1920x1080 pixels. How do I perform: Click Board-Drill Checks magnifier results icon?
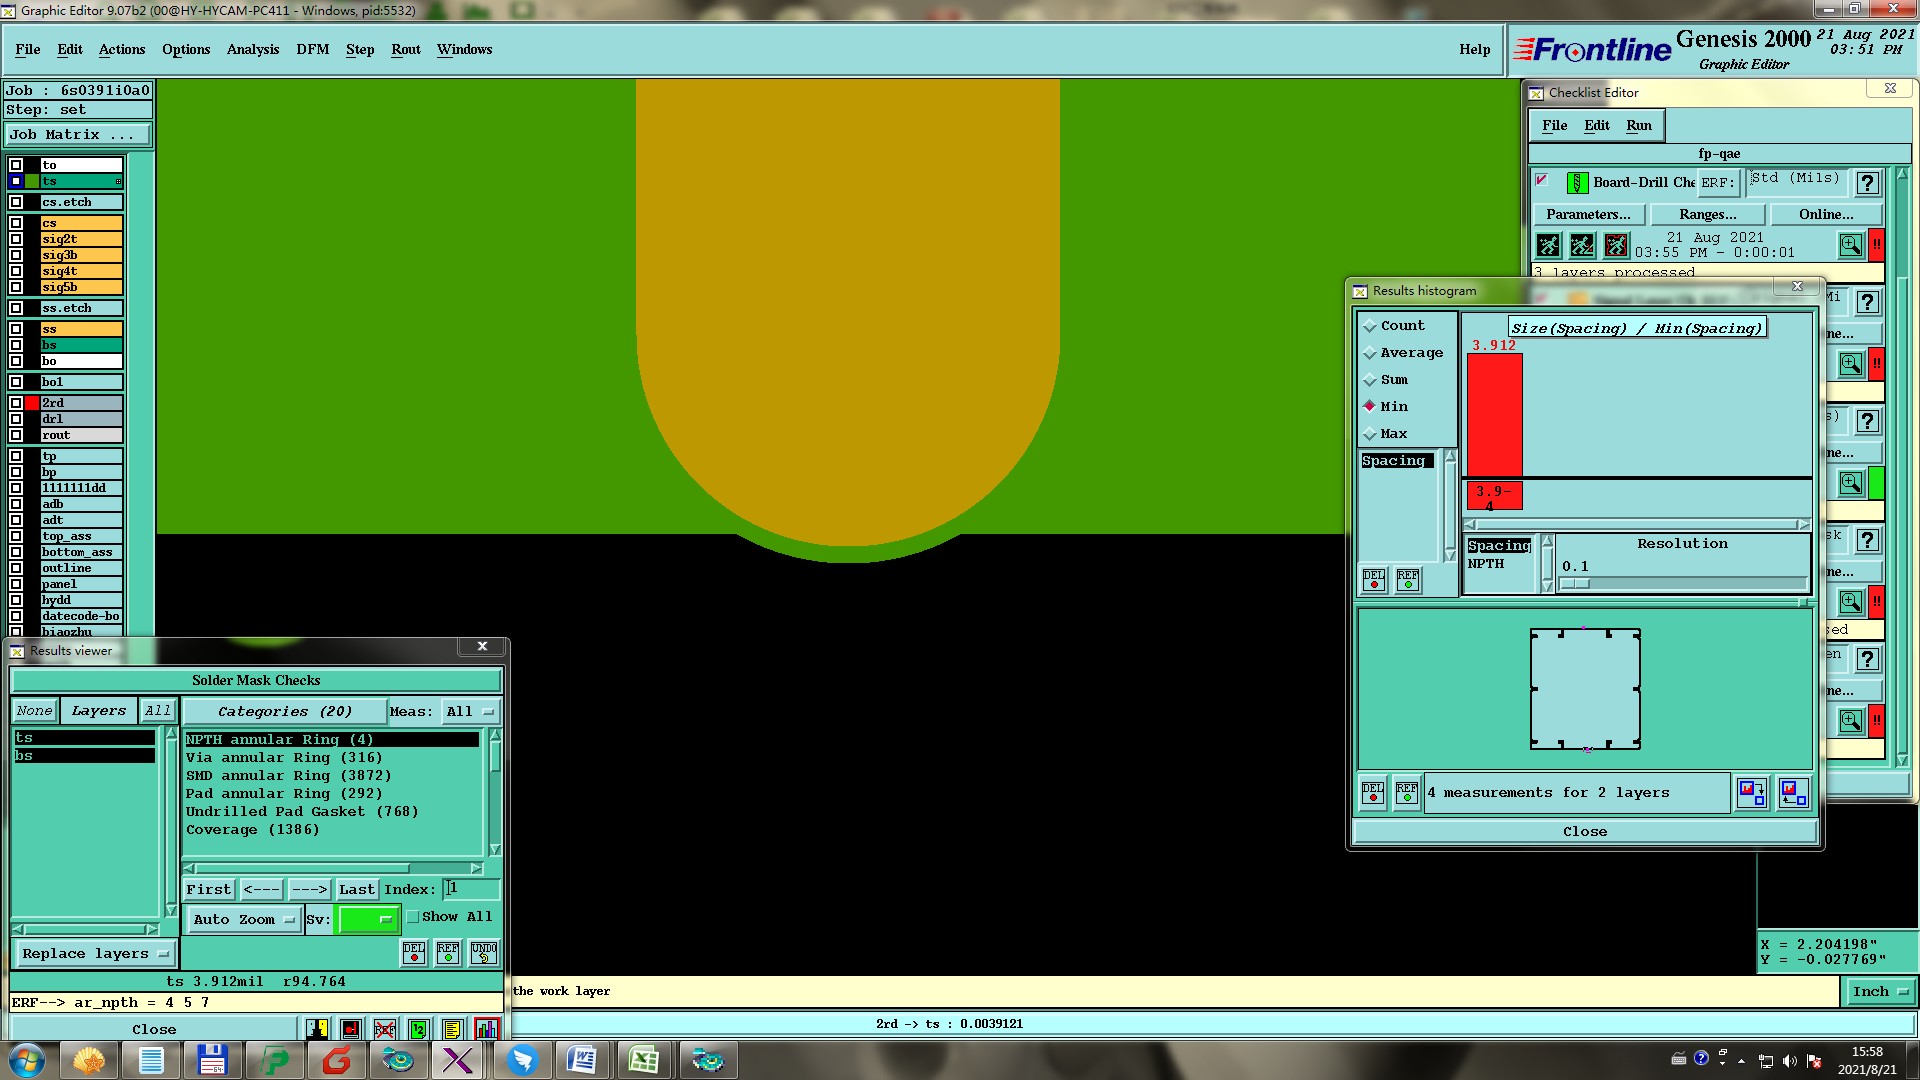(x=1850, y=245)
